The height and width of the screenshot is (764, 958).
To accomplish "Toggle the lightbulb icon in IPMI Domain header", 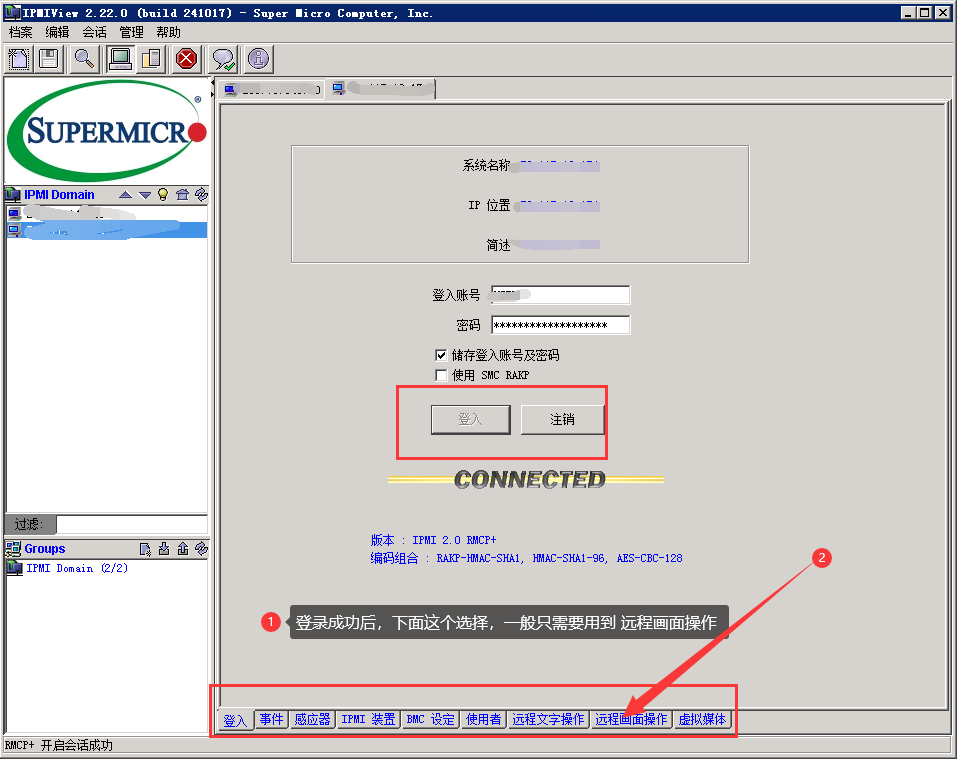I will click(x=162, y=195).
